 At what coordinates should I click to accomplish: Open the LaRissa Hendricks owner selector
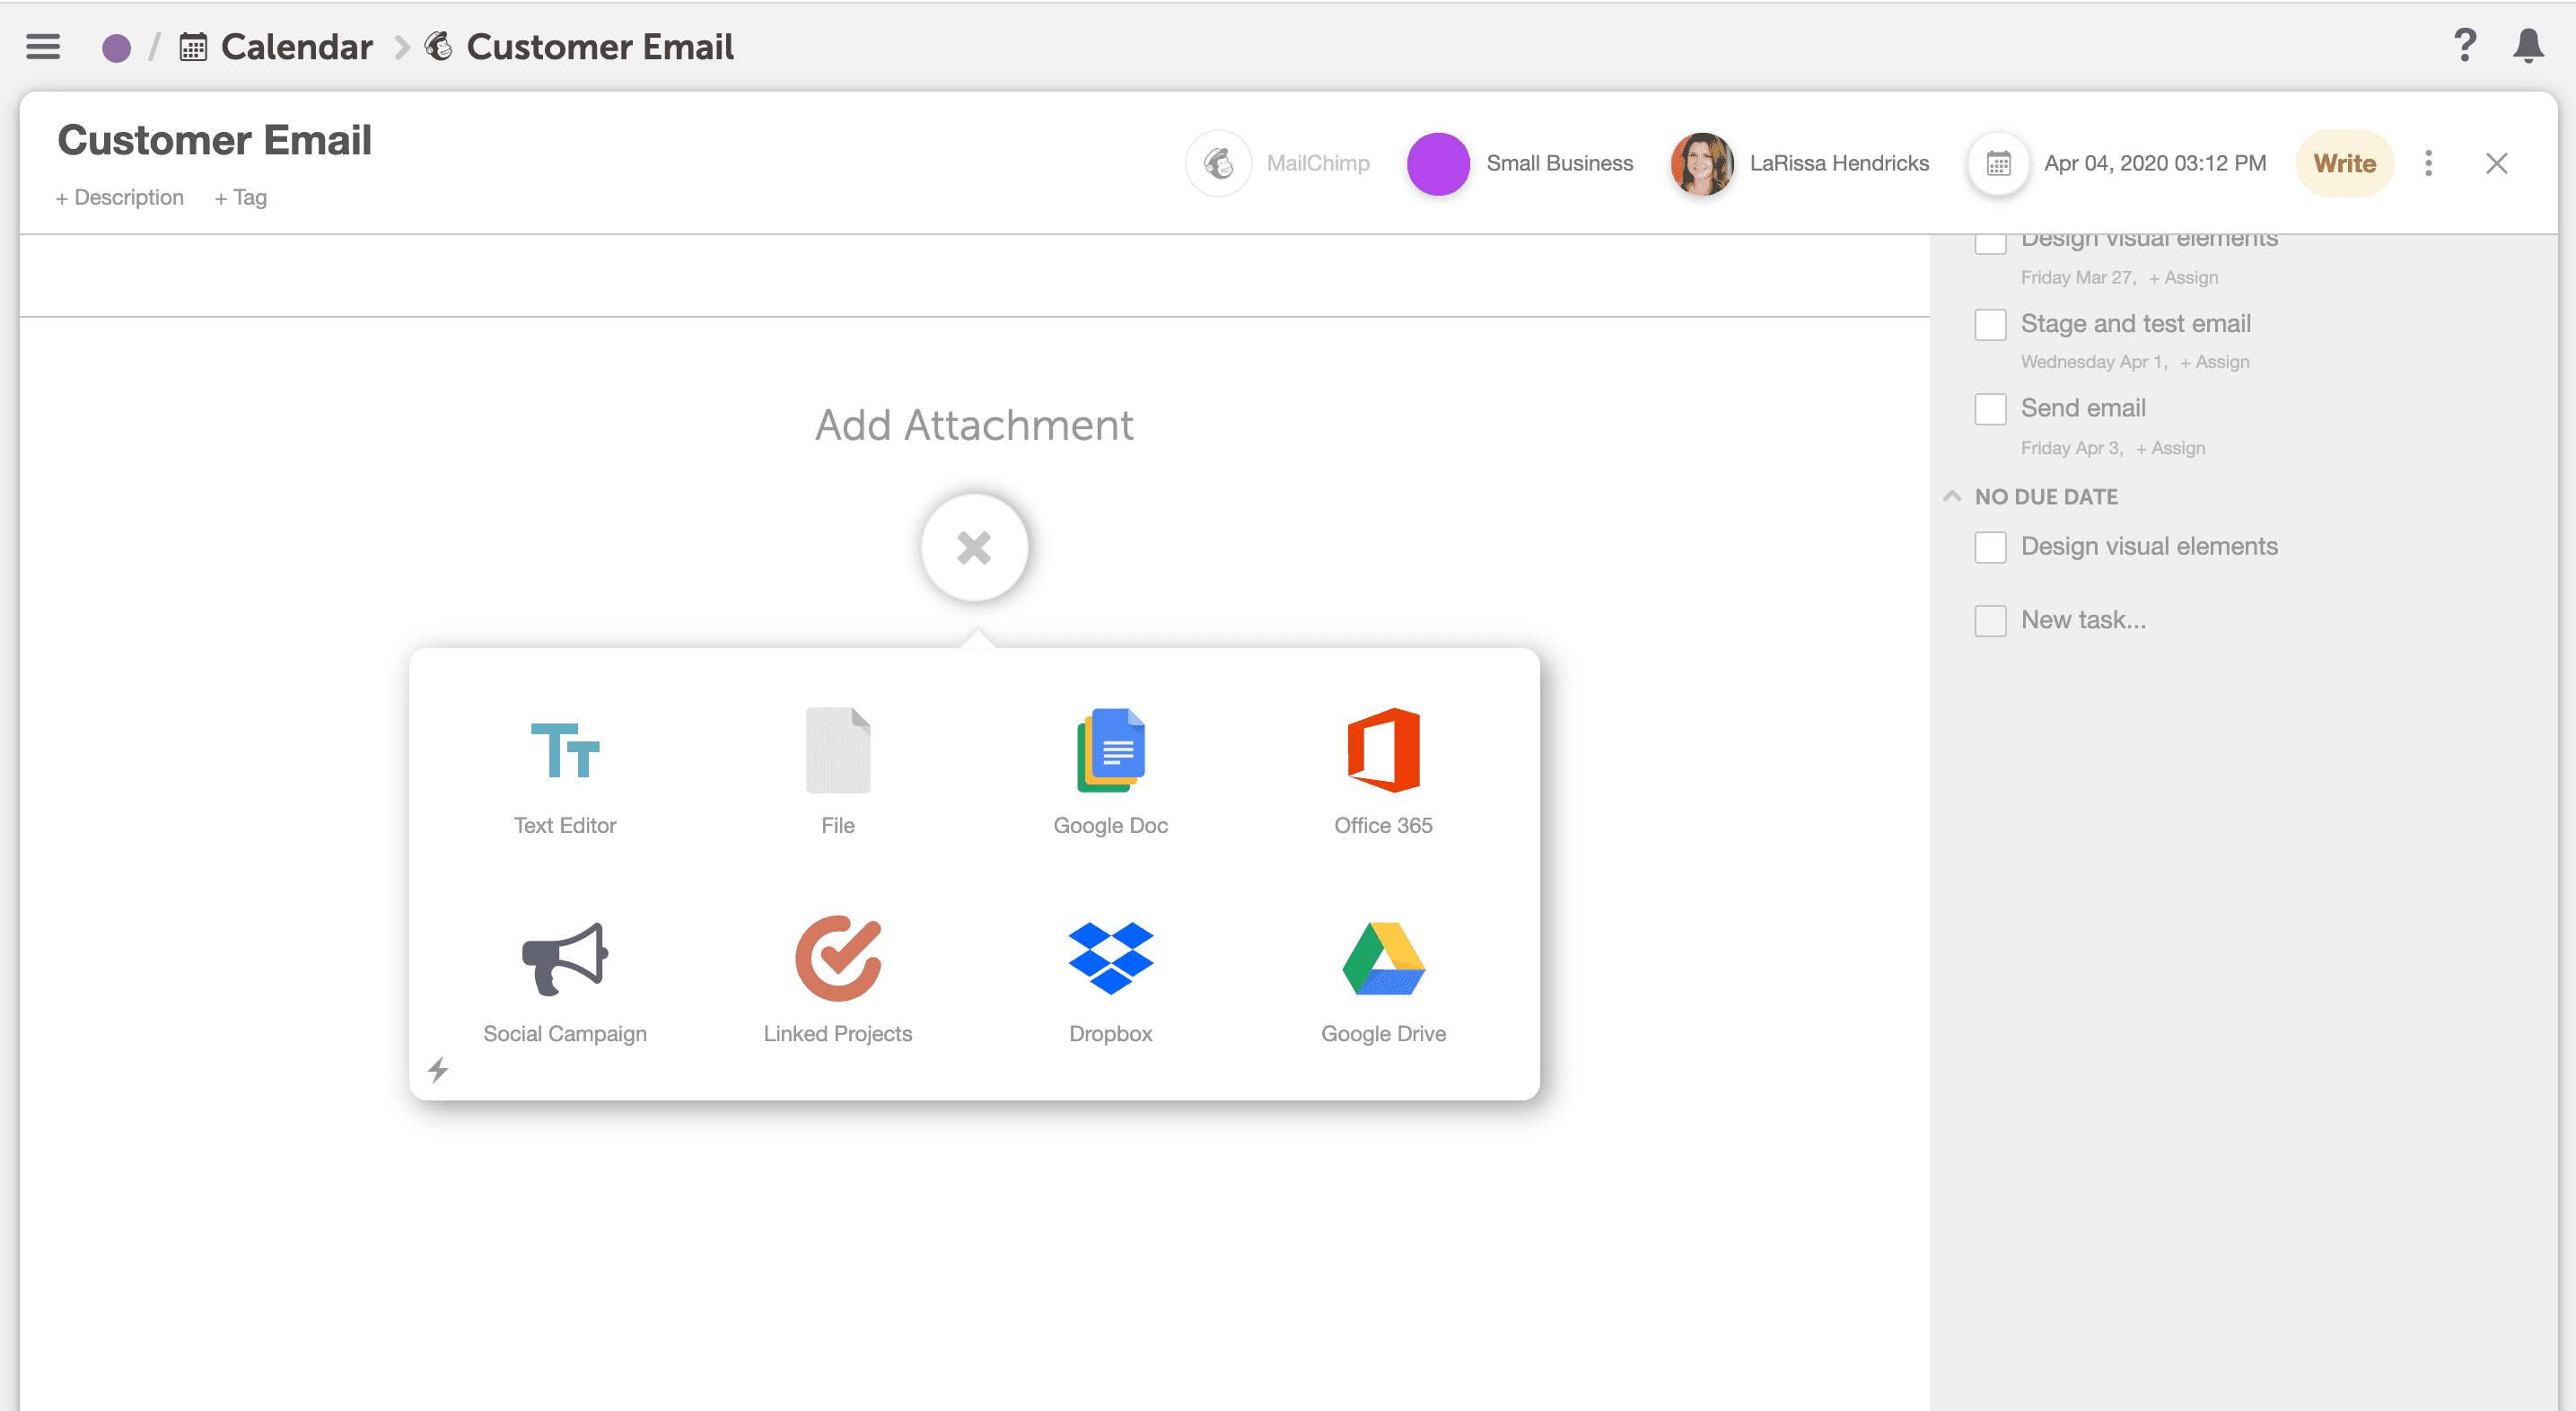[1838, 163]
